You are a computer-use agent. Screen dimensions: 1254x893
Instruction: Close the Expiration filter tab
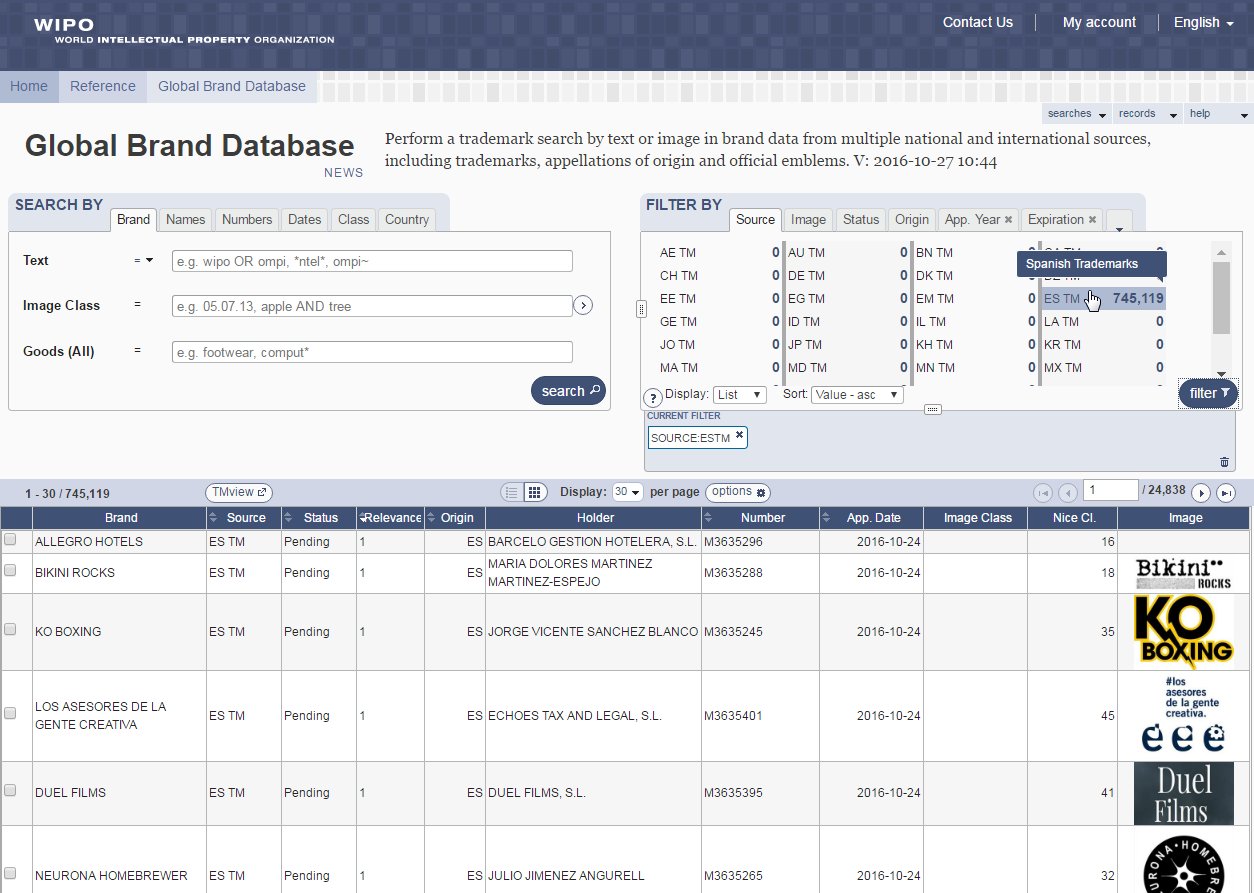(x=1092, y=220)
